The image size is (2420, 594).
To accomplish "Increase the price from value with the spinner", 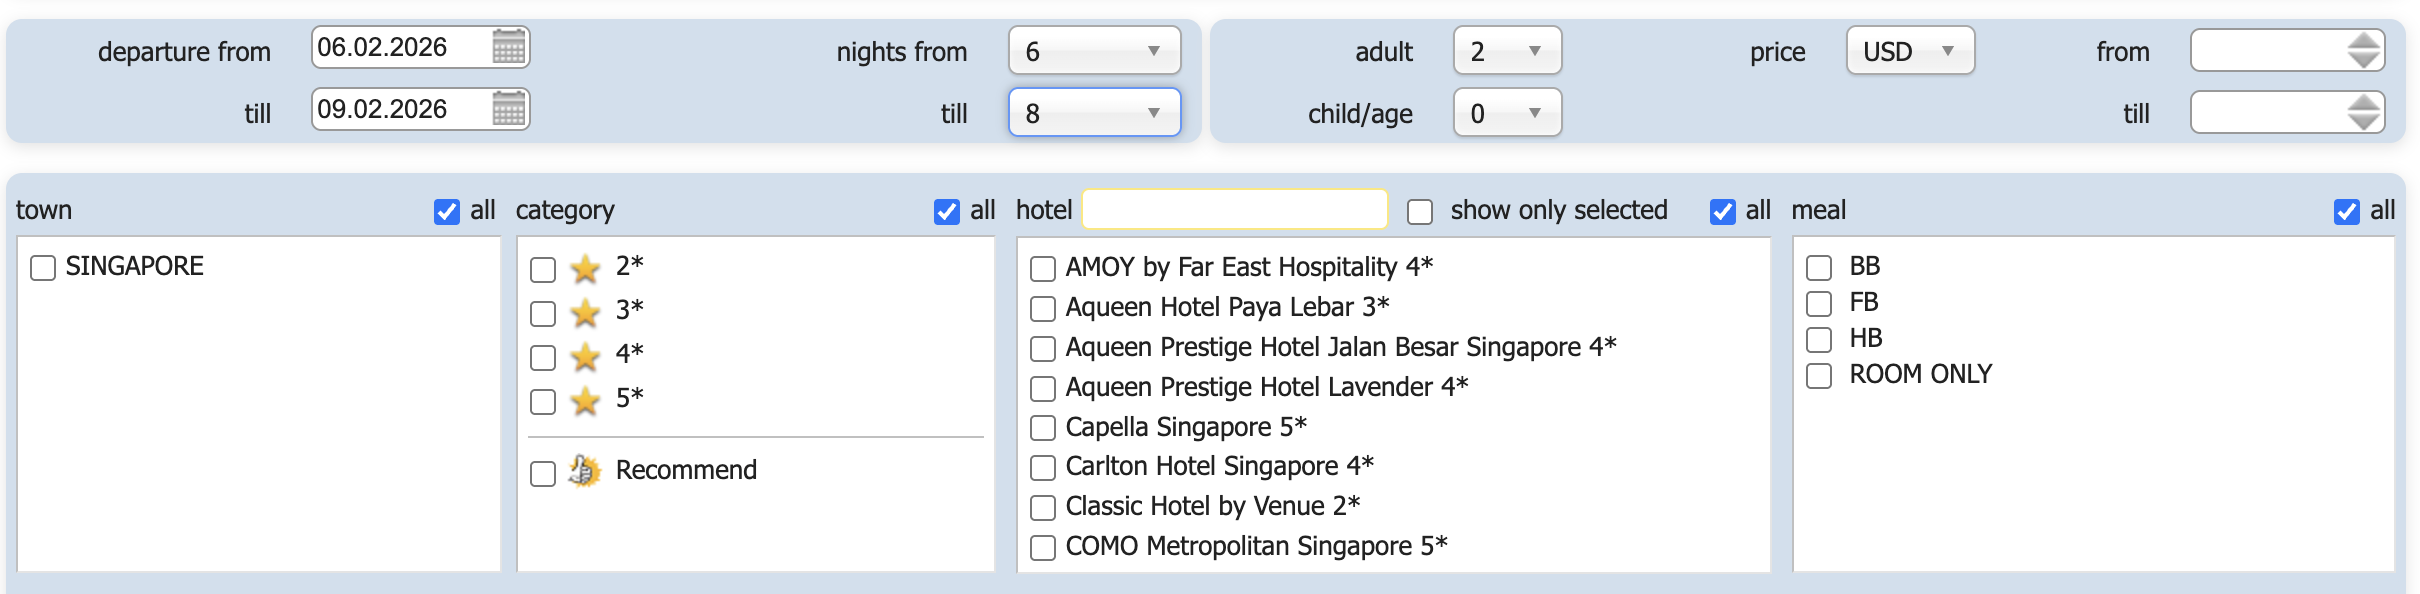I will coord(2364,41).
